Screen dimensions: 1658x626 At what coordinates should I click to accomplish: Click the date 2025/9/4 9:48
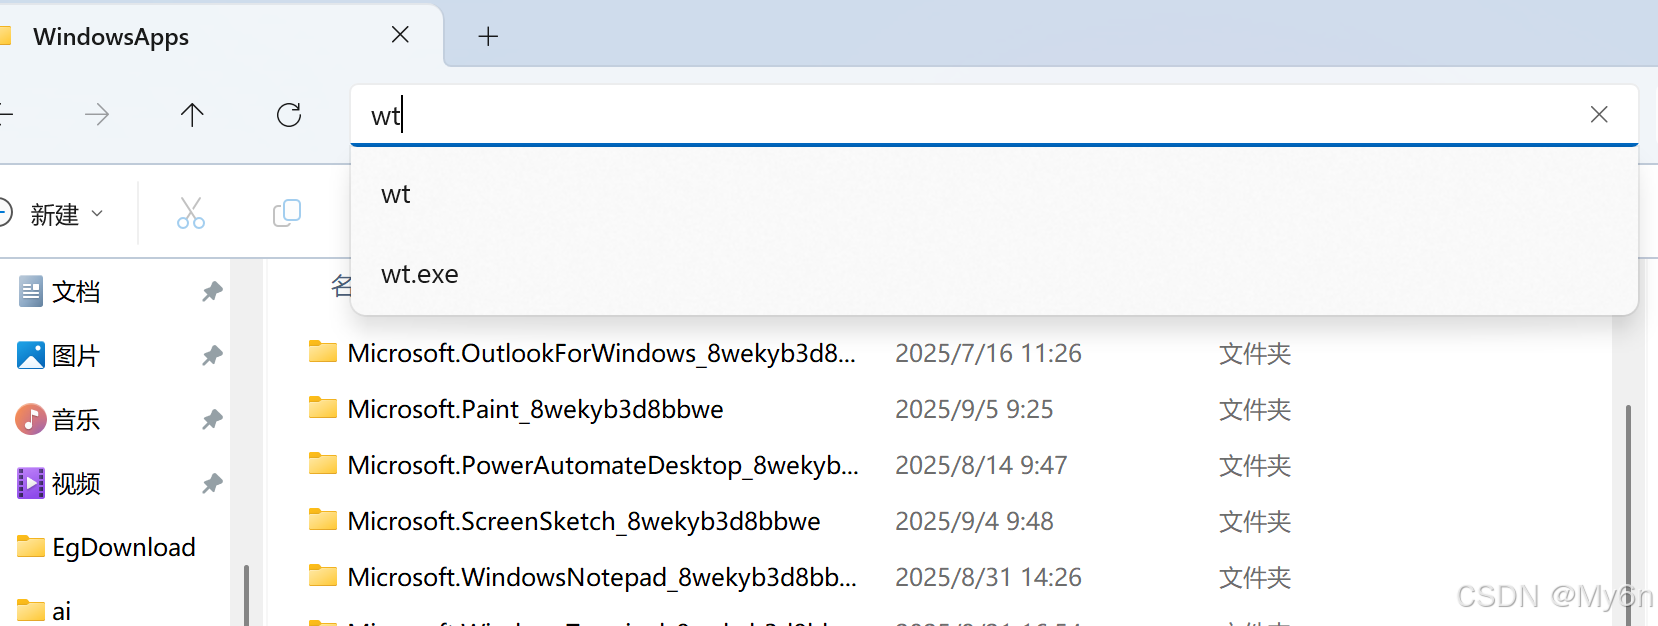pos(974,521)
